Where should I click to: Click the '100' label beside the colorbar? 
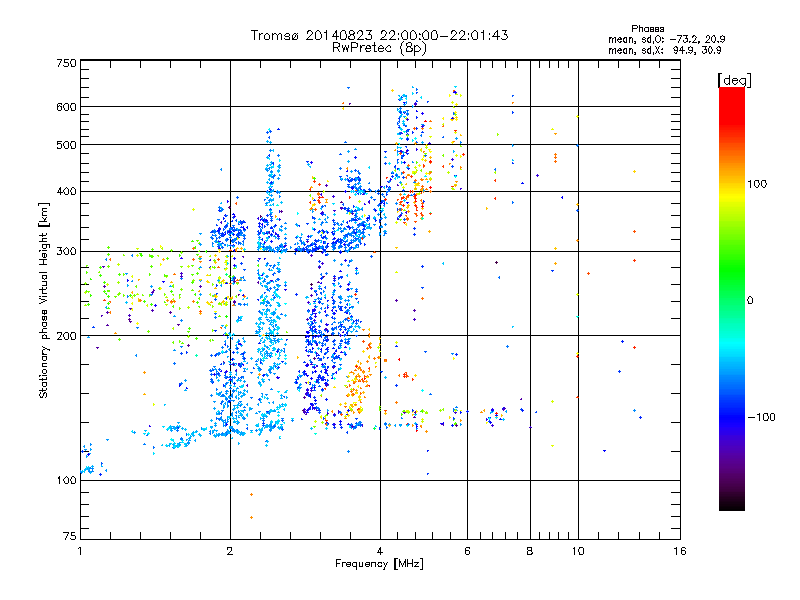point(757,184)
